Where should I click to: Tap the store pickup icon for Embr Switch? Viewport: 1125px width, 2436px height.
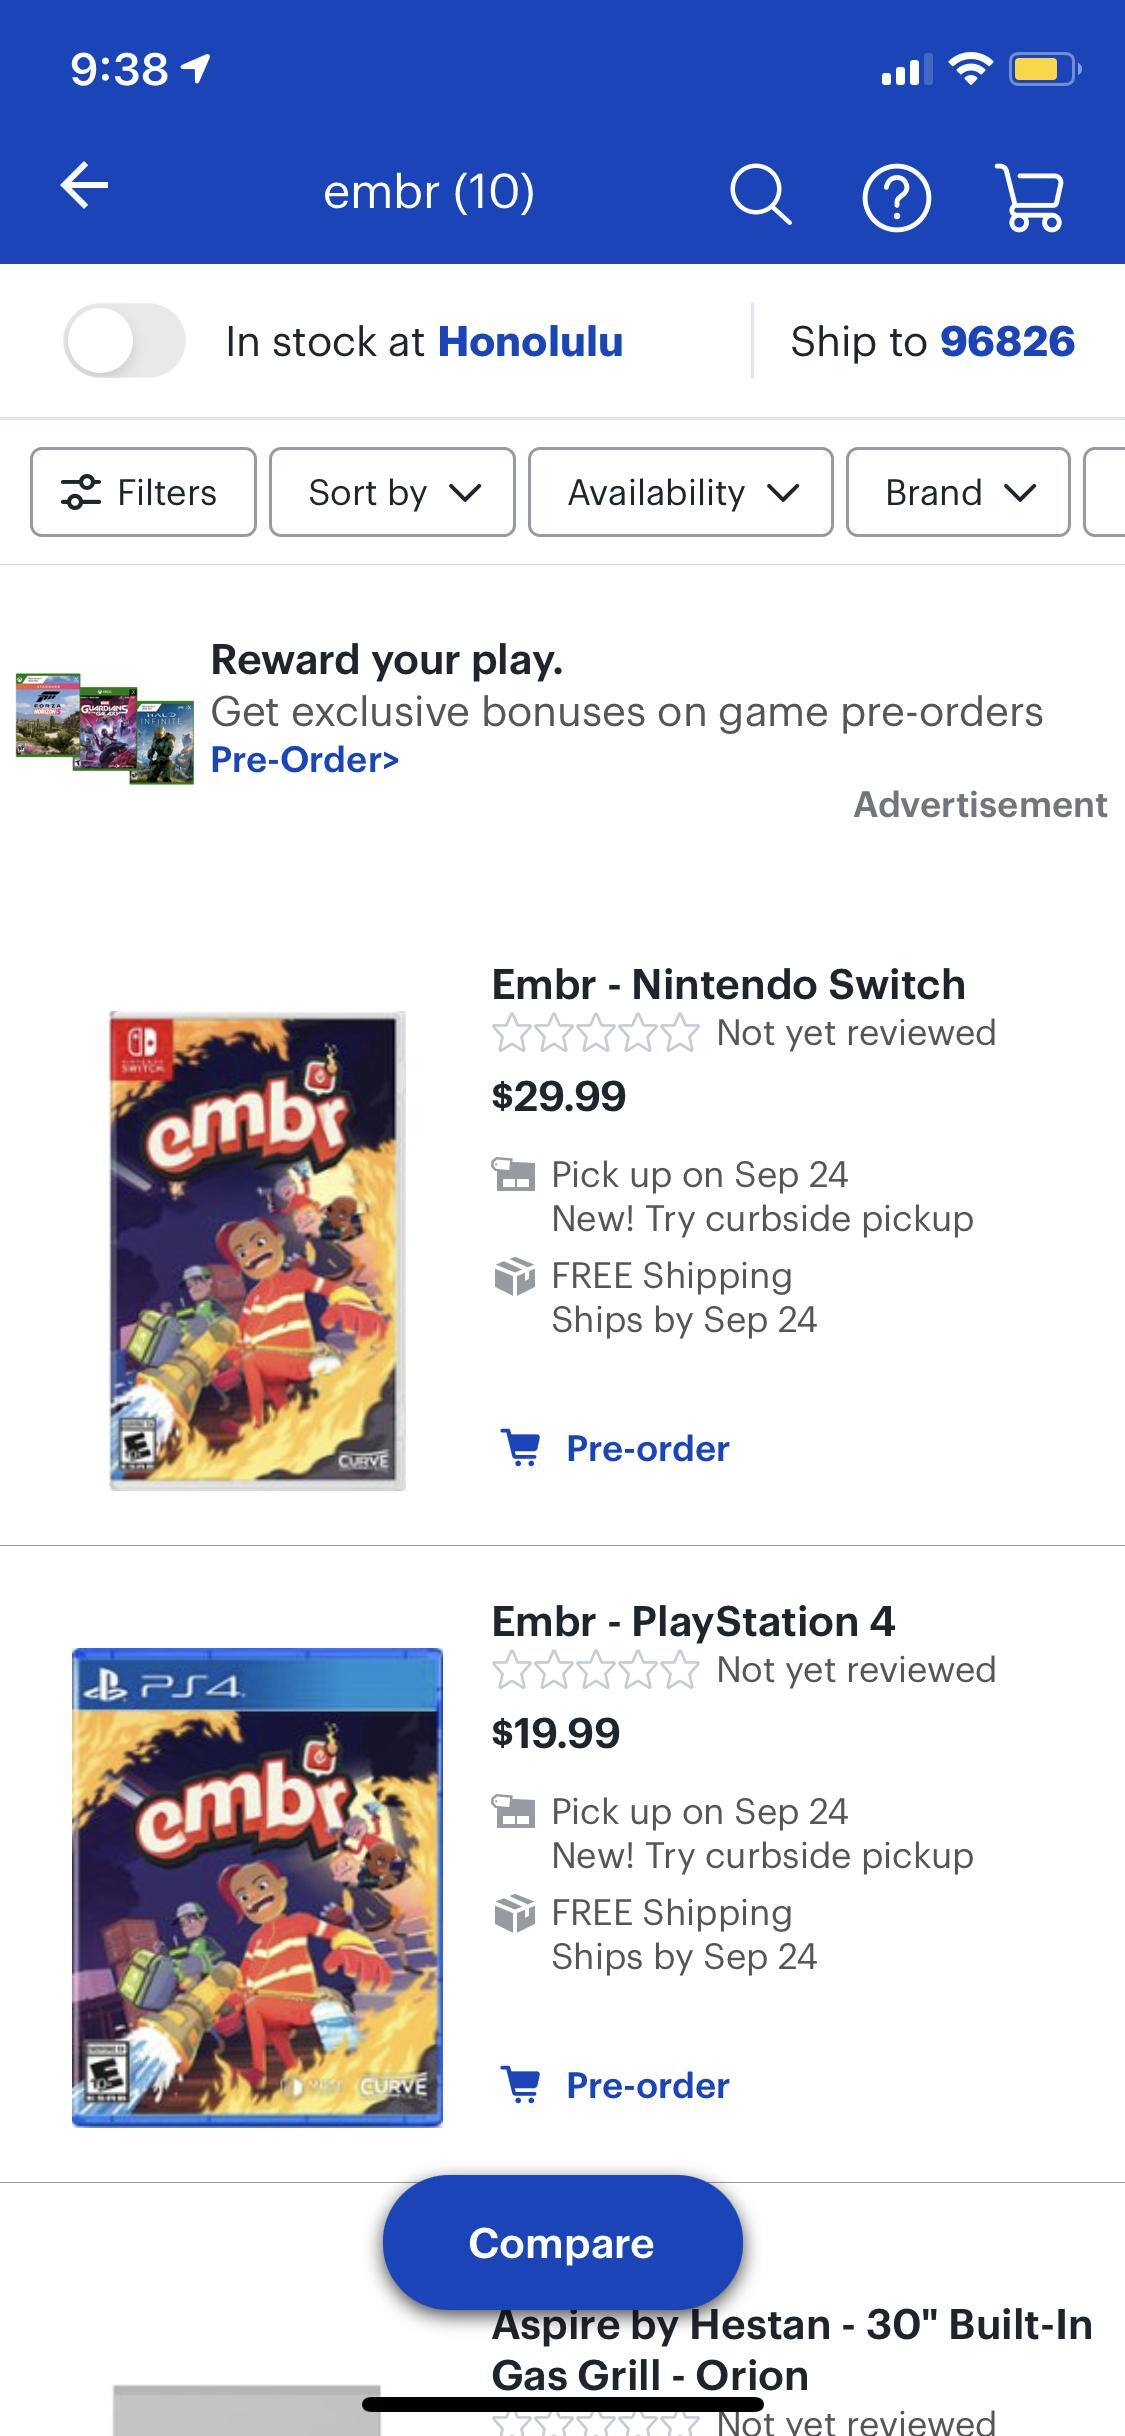514,1174
